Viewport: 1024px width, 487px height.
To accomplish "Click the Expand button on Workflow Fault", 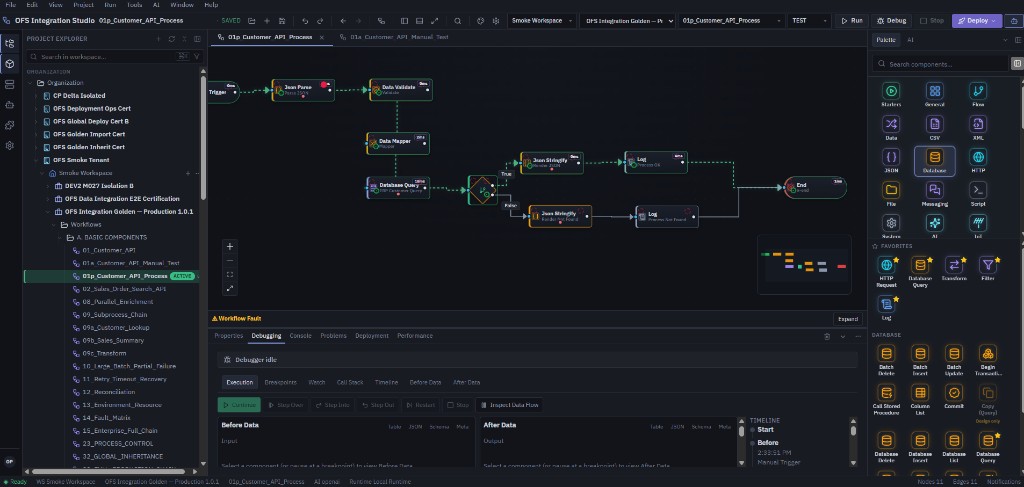I will (848, 319).
